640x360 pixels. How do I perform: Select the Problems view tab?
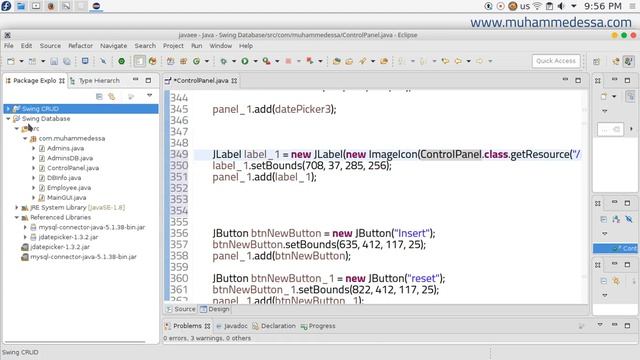pos(187,326)
